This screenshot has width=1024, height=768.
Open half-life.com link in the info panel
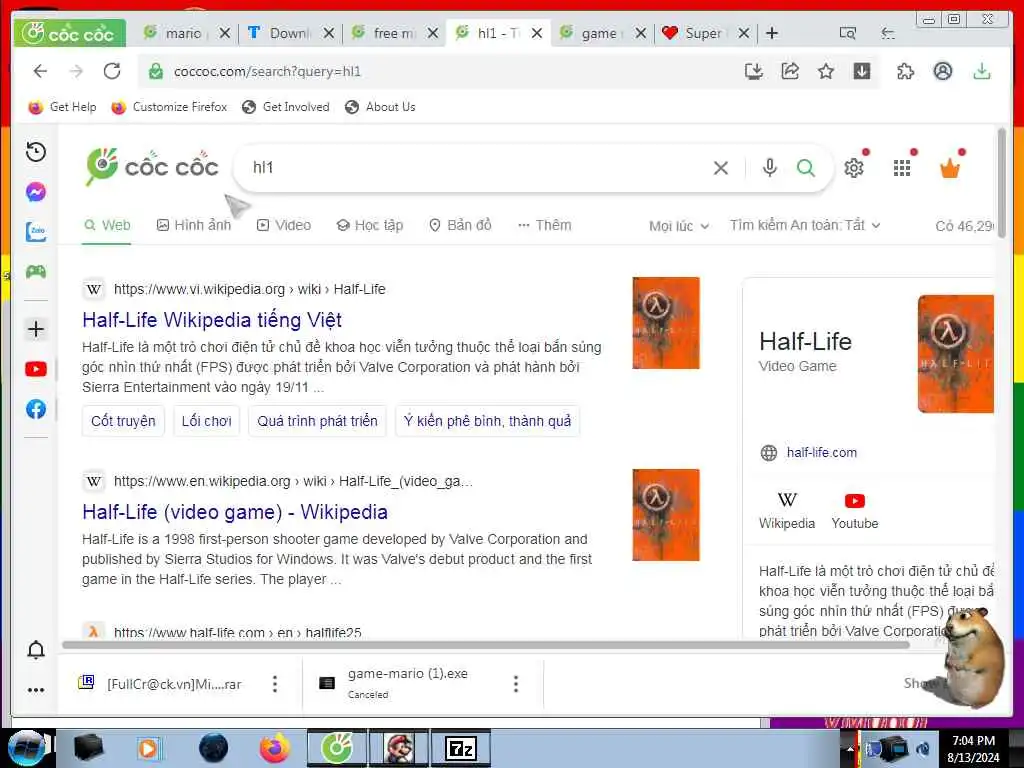(822, 453)
